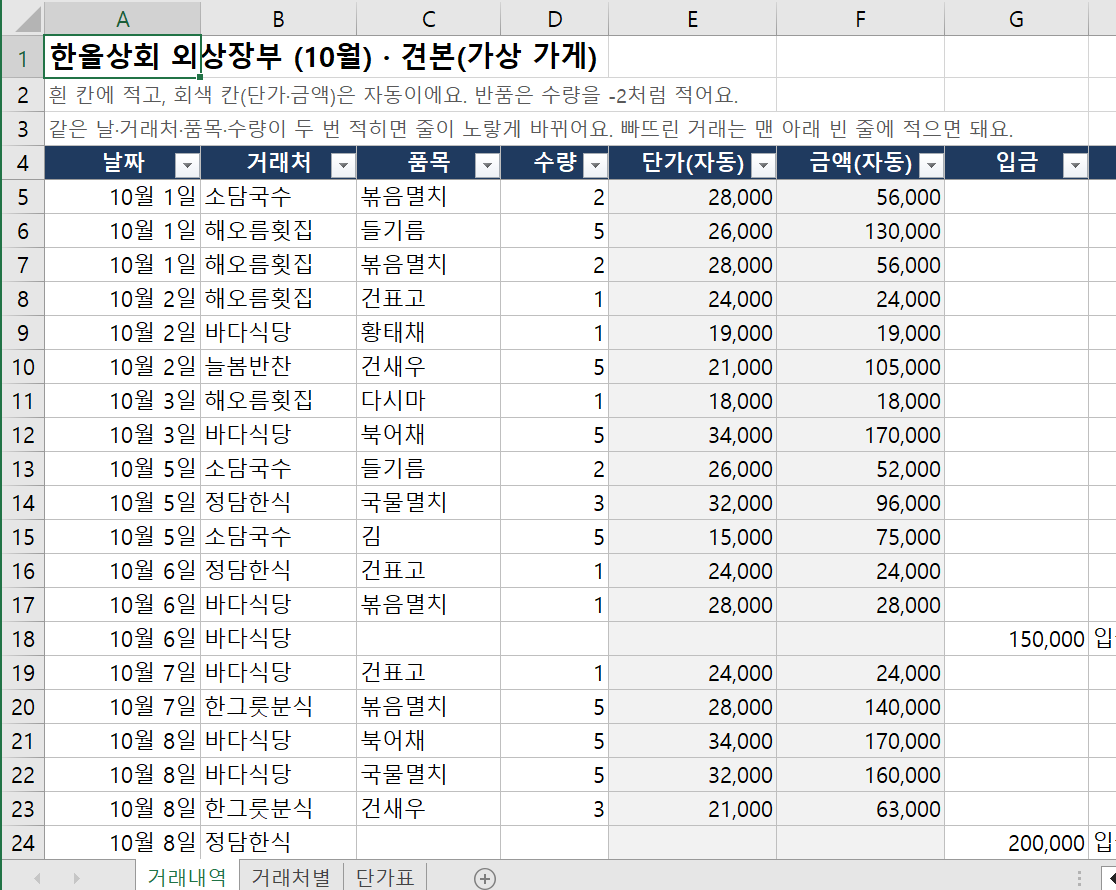Select column F header
Screen dimensions: 1116x890
click(860, 19)
